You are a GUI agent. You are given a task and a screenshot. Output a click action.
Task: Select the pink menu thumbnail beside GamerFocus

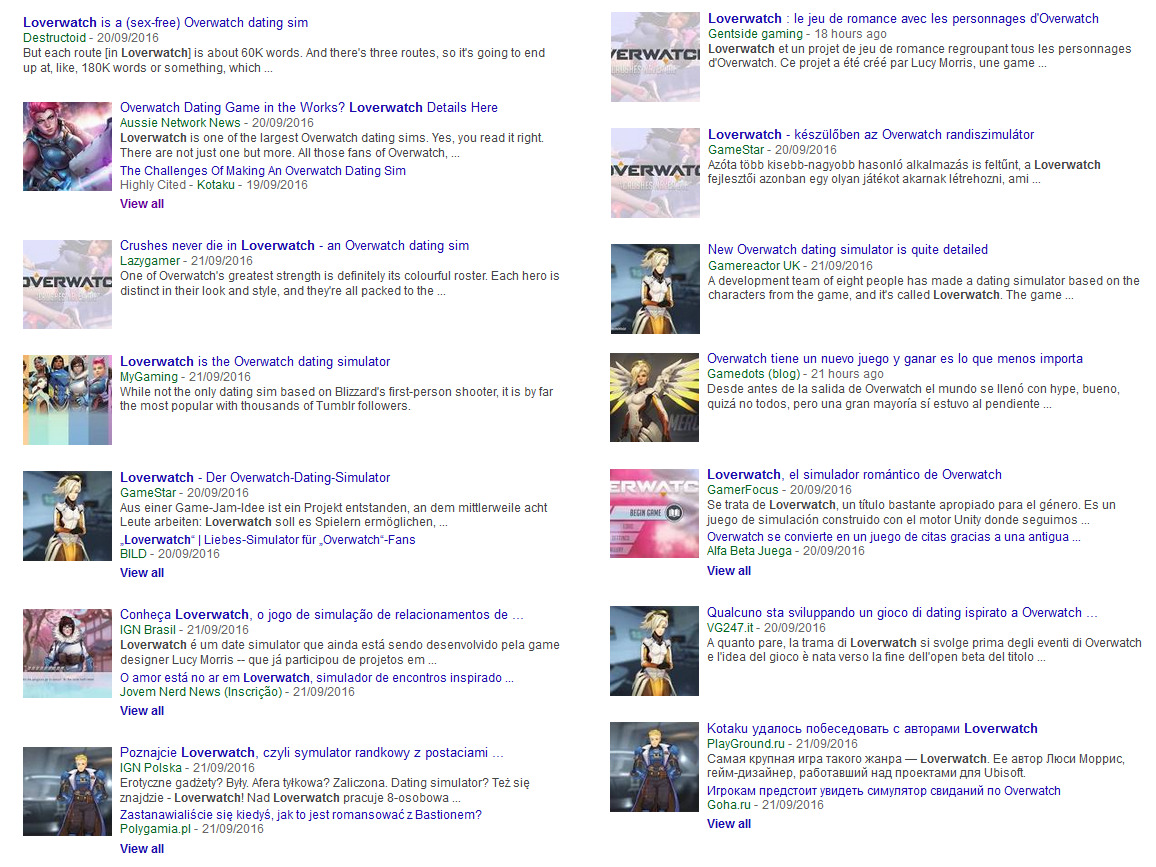(655, 513)
